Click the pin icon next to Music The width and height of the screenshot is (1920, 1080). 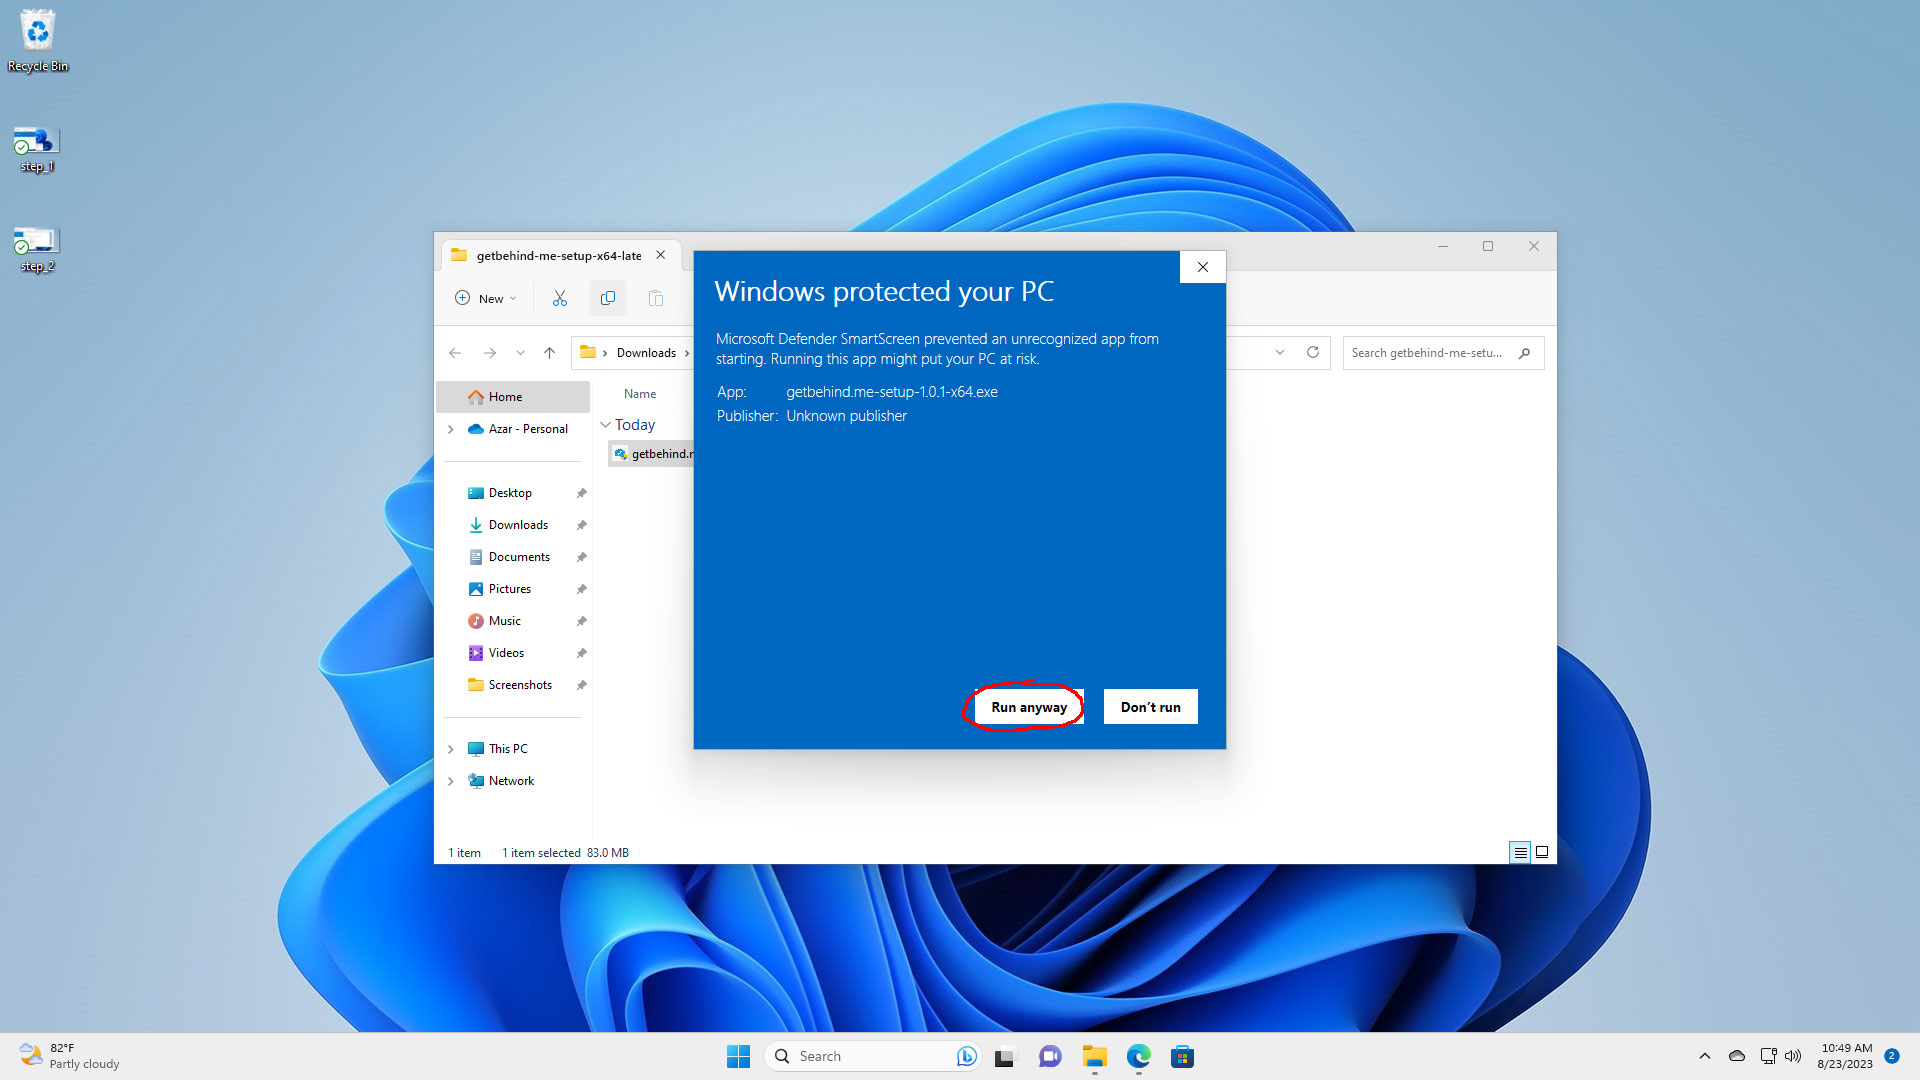[581, 621]
